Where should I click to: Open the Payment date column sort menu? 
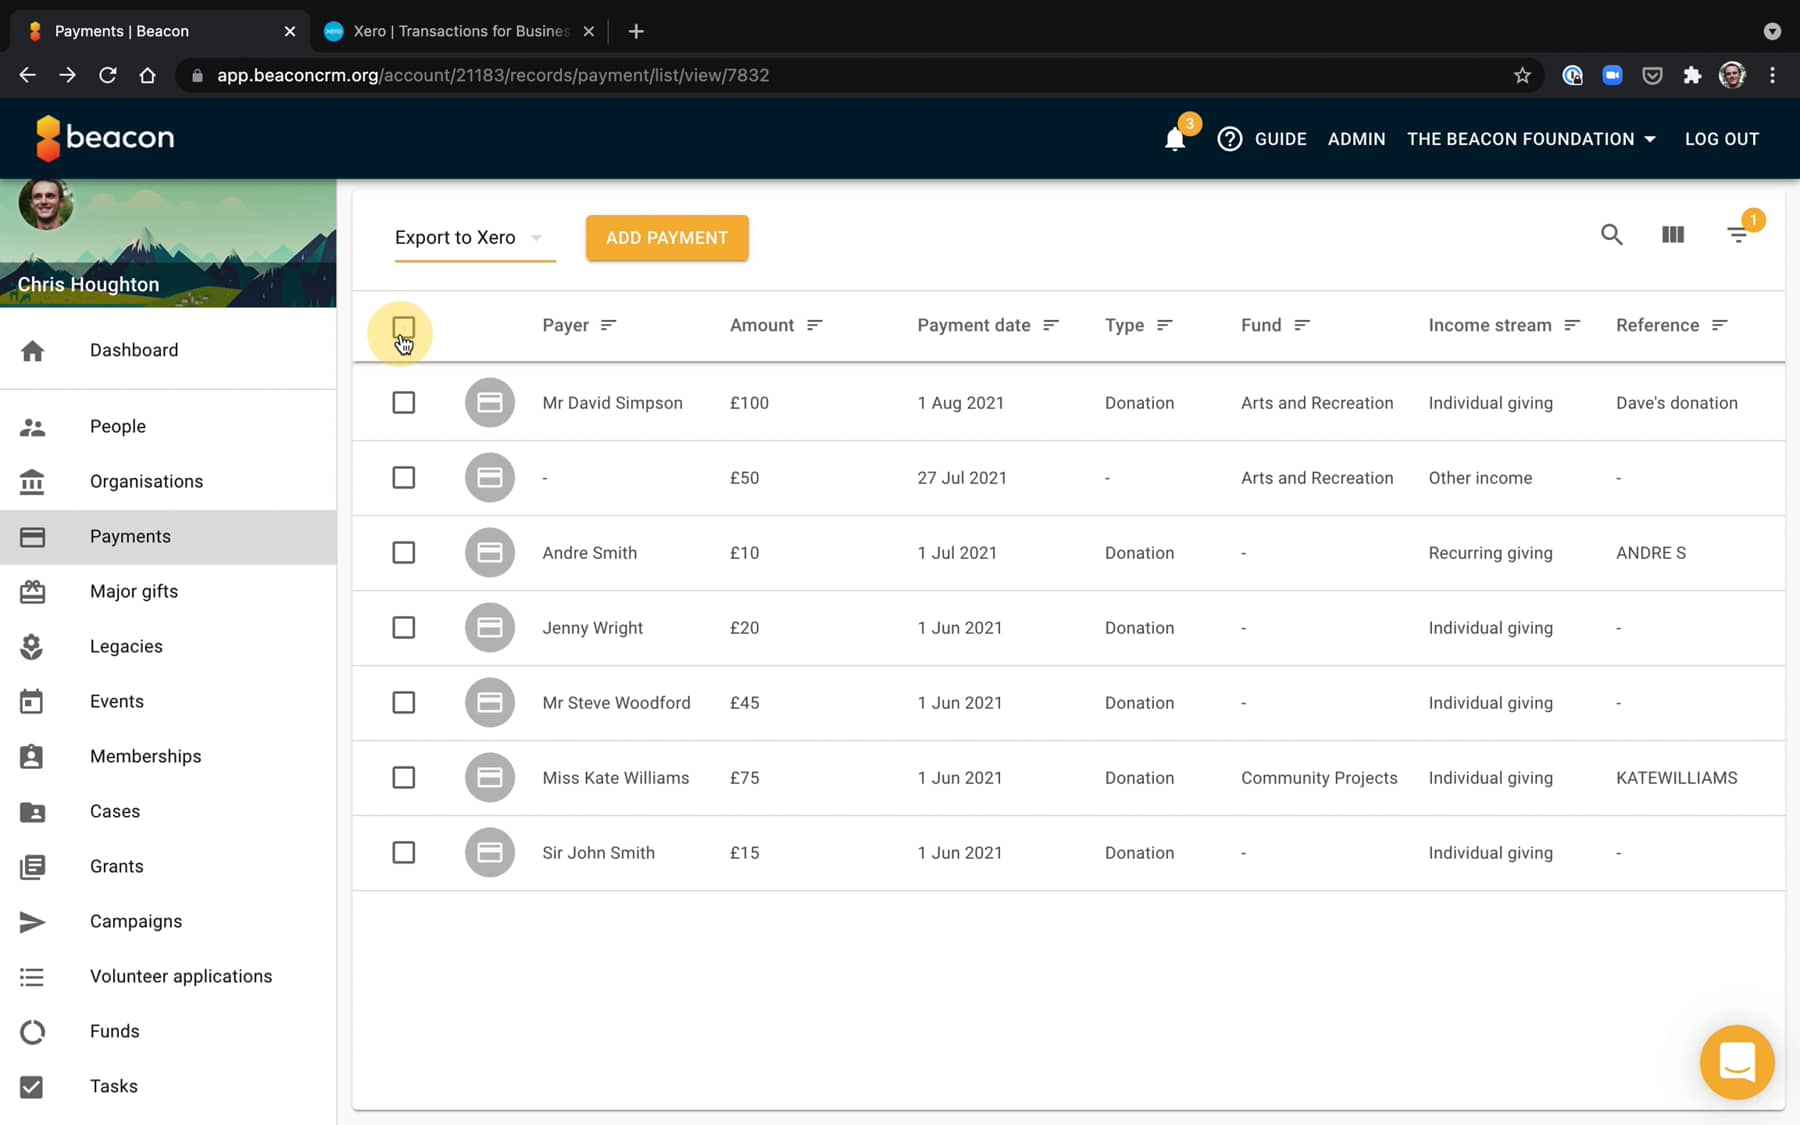click(1051, 325)
